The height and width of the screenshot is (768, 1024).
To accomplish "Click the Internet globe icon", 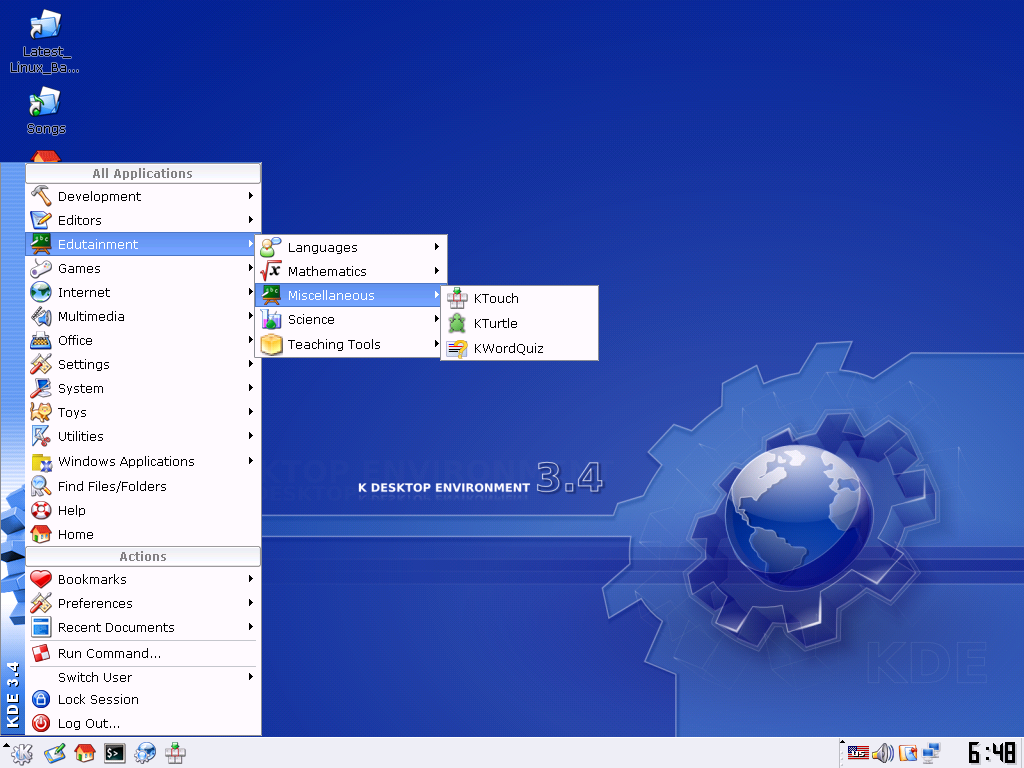I will [x=41, y=292].
